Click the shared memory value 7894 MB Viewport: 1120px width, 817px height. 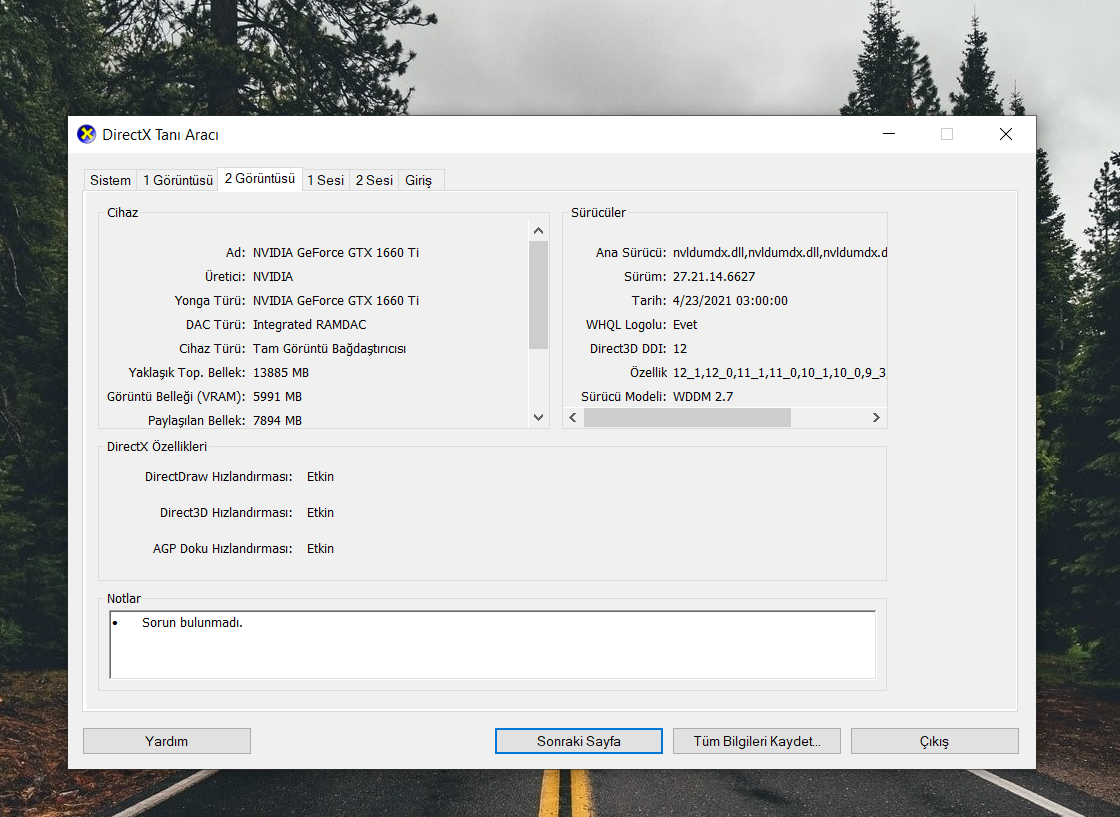point(277,421)
